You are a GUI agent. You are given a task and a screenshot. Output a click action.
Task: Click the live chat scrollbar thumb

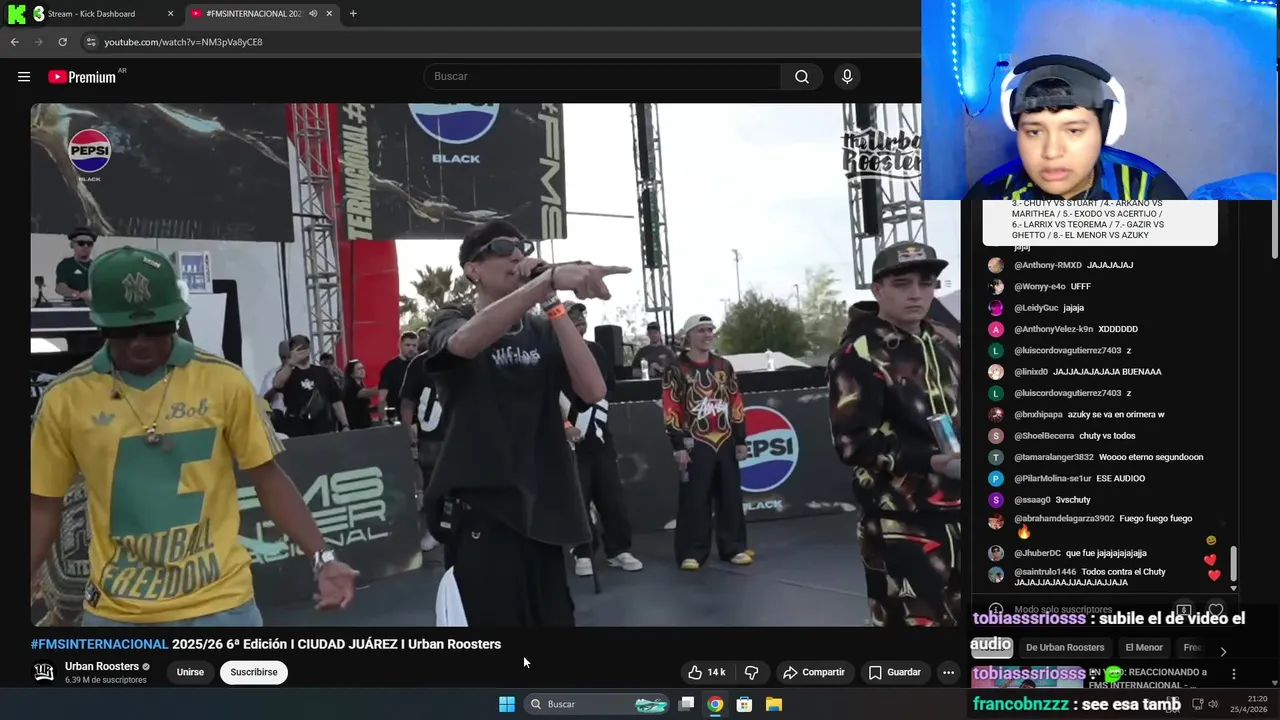[1233, 563]
